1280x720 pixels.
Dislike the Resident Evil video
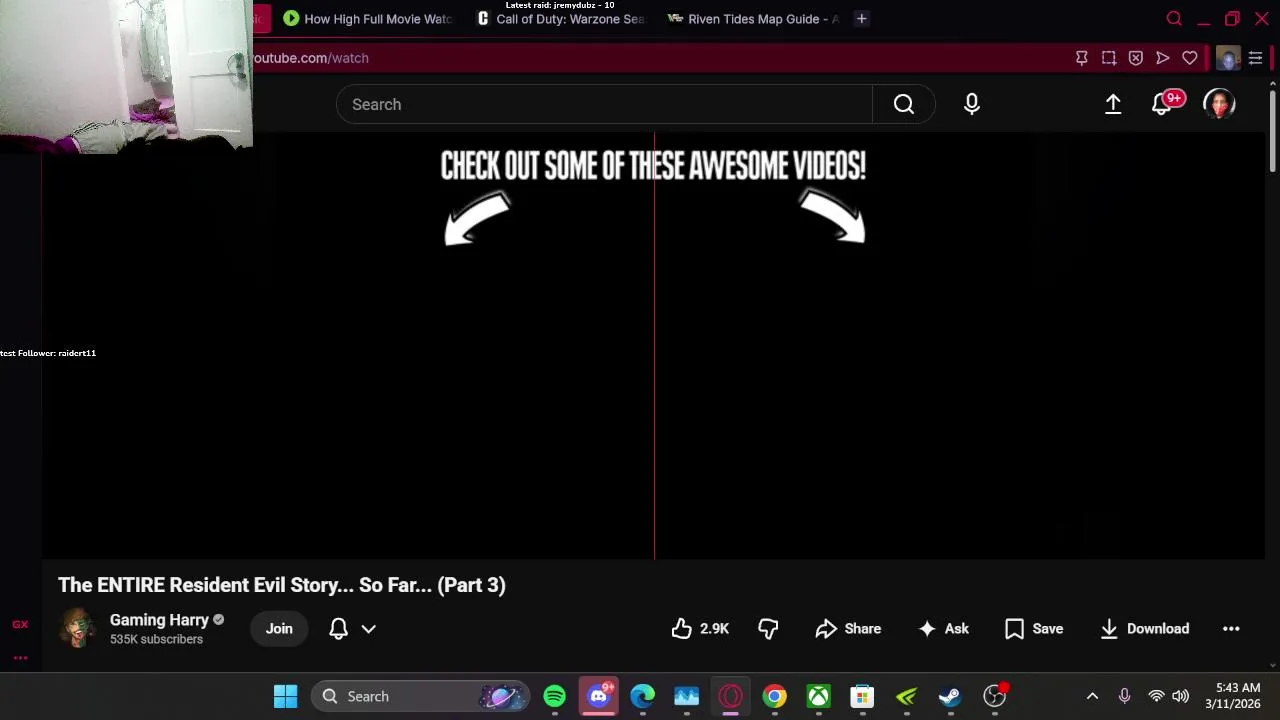click(x=768, y=629)
